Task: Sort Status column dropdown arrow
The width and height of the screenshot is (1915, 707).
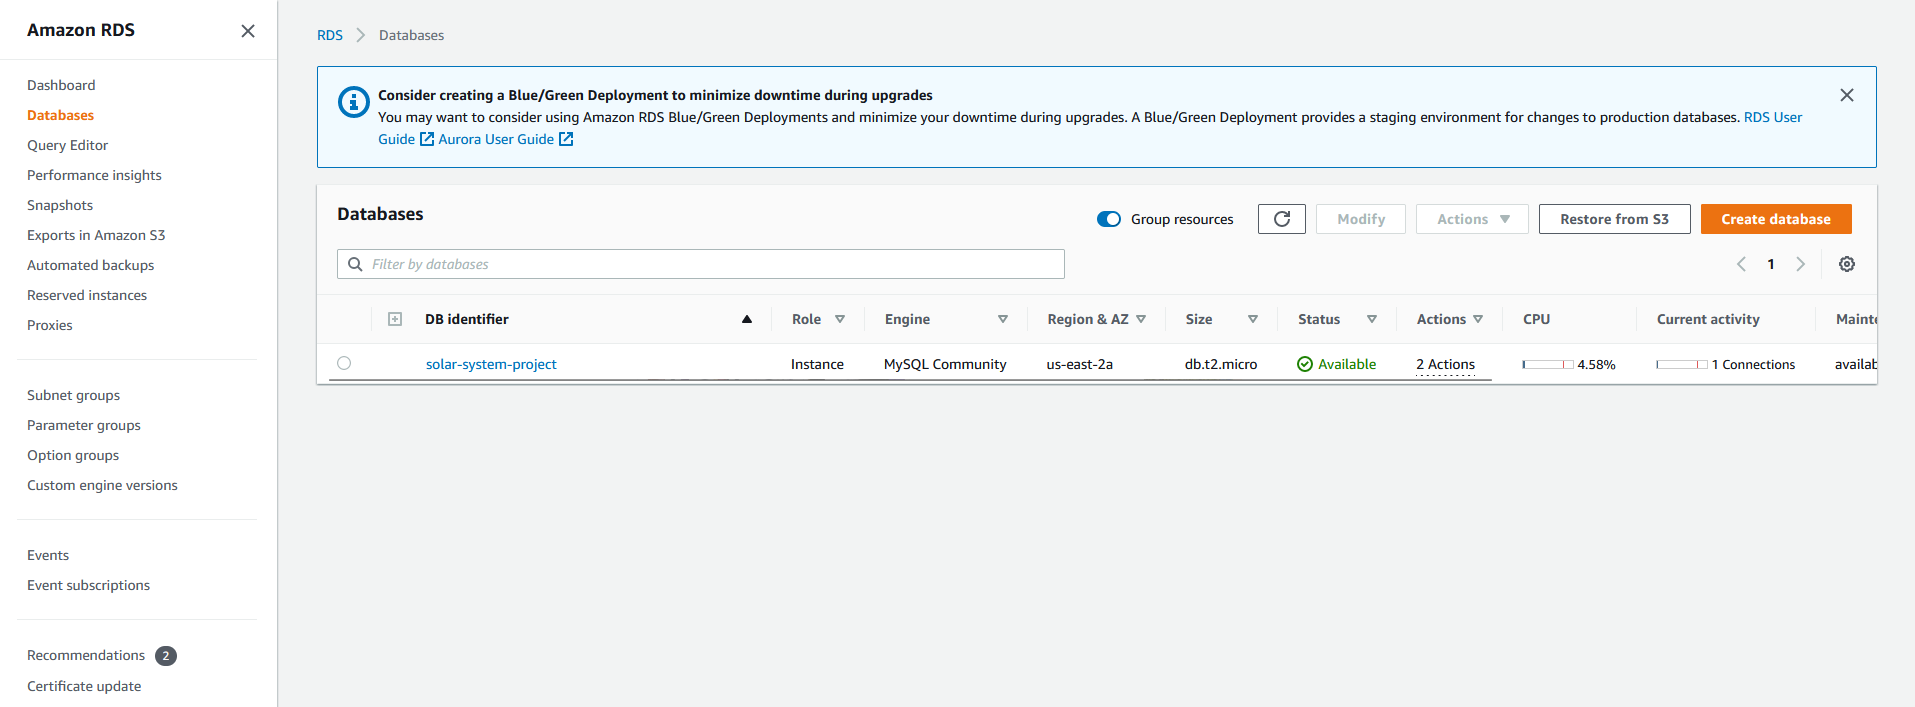Action: [x=1372, y=319]
